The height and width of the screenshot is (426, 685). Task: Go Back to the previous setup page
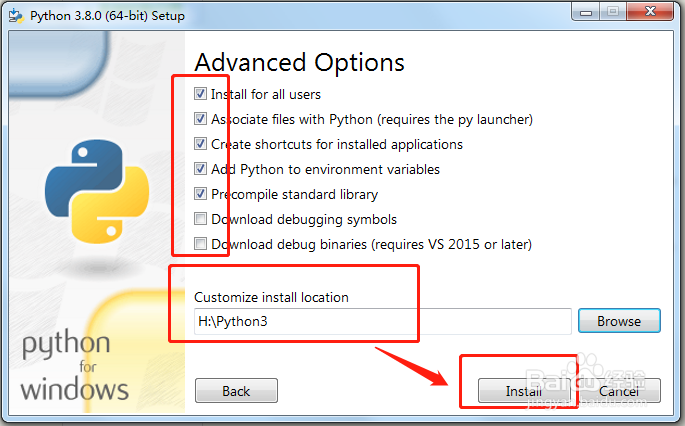236,391
